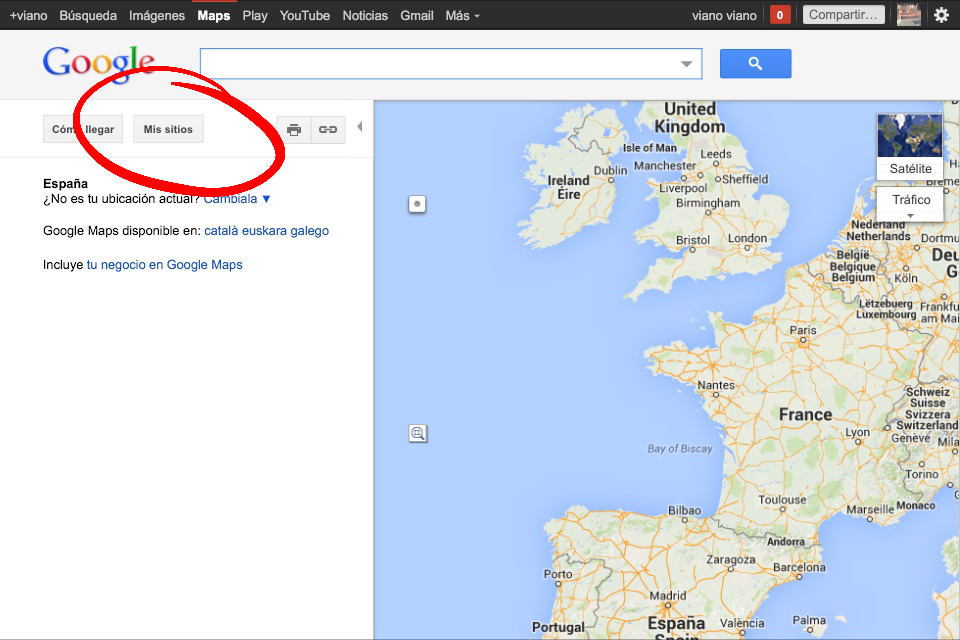Switch language to euskara

[x=264, y=231]
